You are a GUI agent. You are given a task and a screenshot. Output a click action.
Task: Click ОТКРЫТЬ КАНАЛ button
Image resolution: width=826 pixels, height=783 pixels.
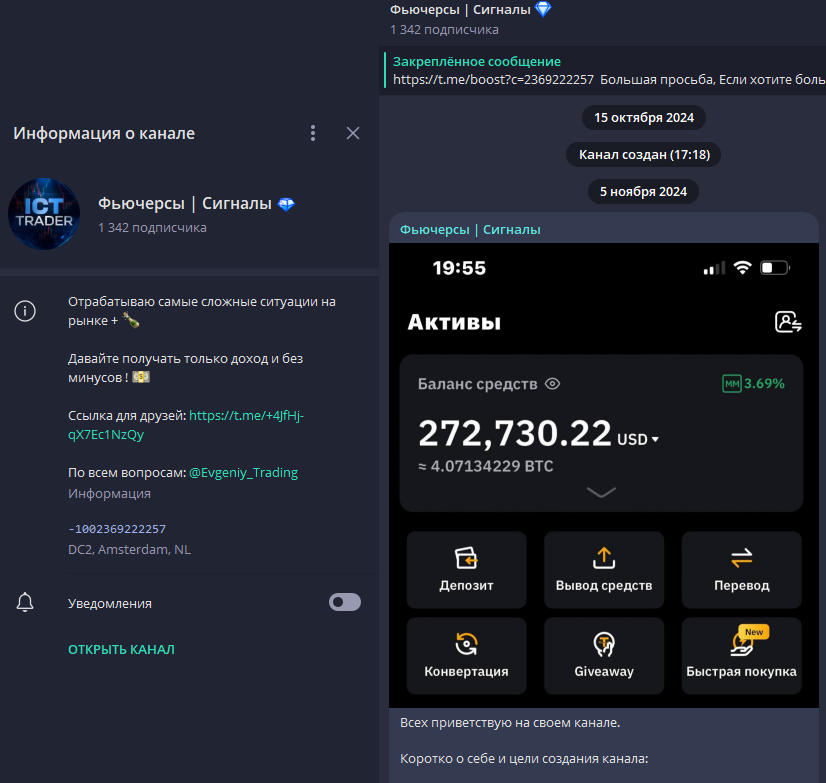point(121,650)
